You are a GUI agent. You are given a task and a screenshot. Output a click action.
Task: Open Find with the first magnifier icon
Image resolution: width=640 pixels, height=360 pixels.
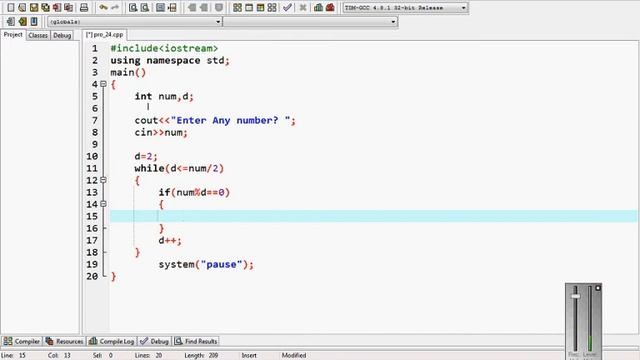pos(133,7)
